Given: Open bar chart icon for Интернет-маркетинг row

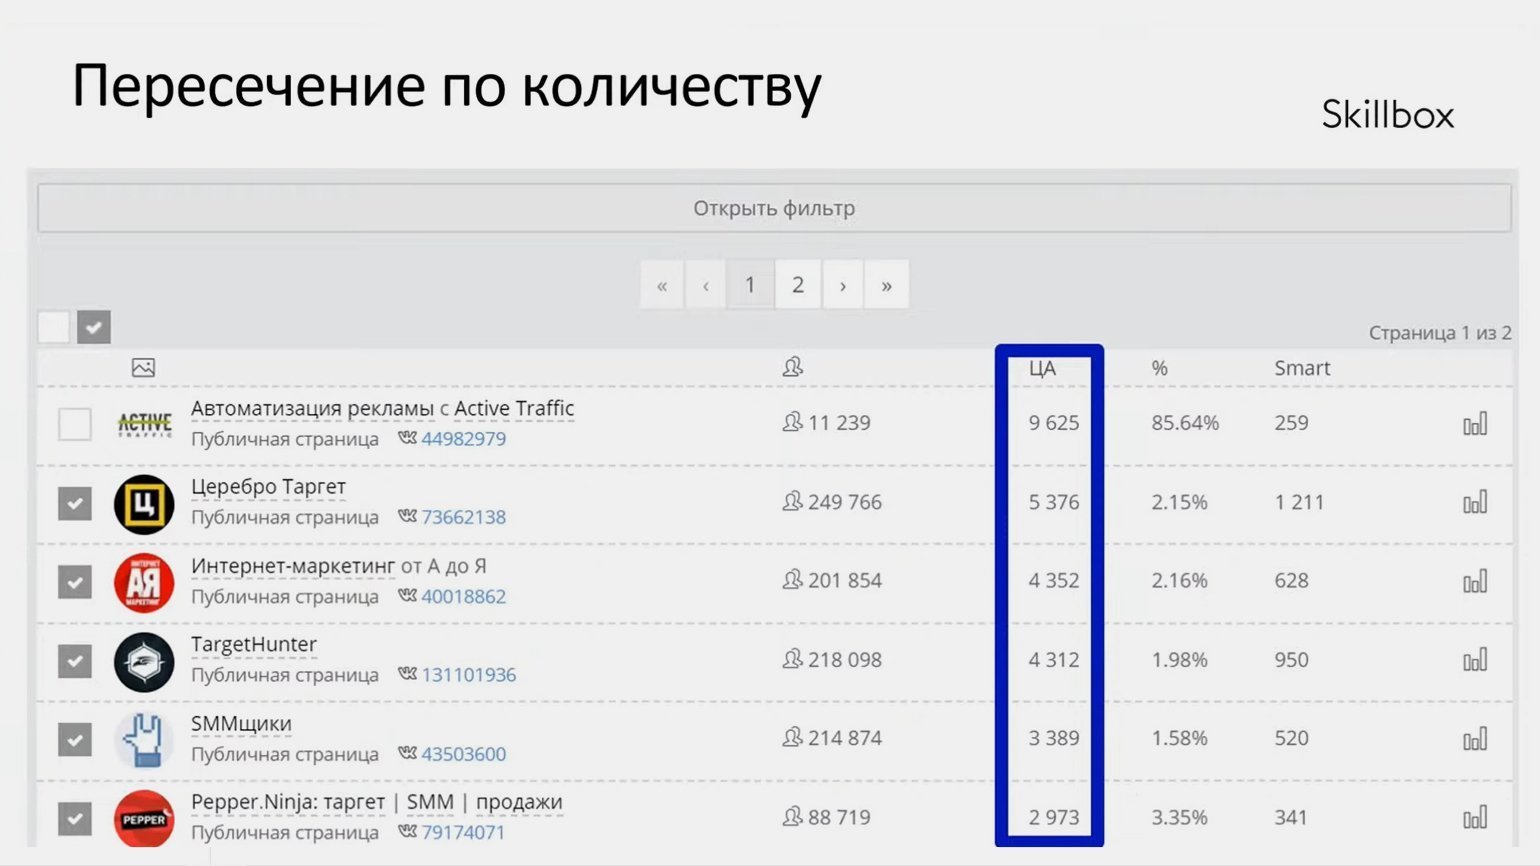Looking at the screenshot, I should pyautogui.click(x=1475, y=581).
